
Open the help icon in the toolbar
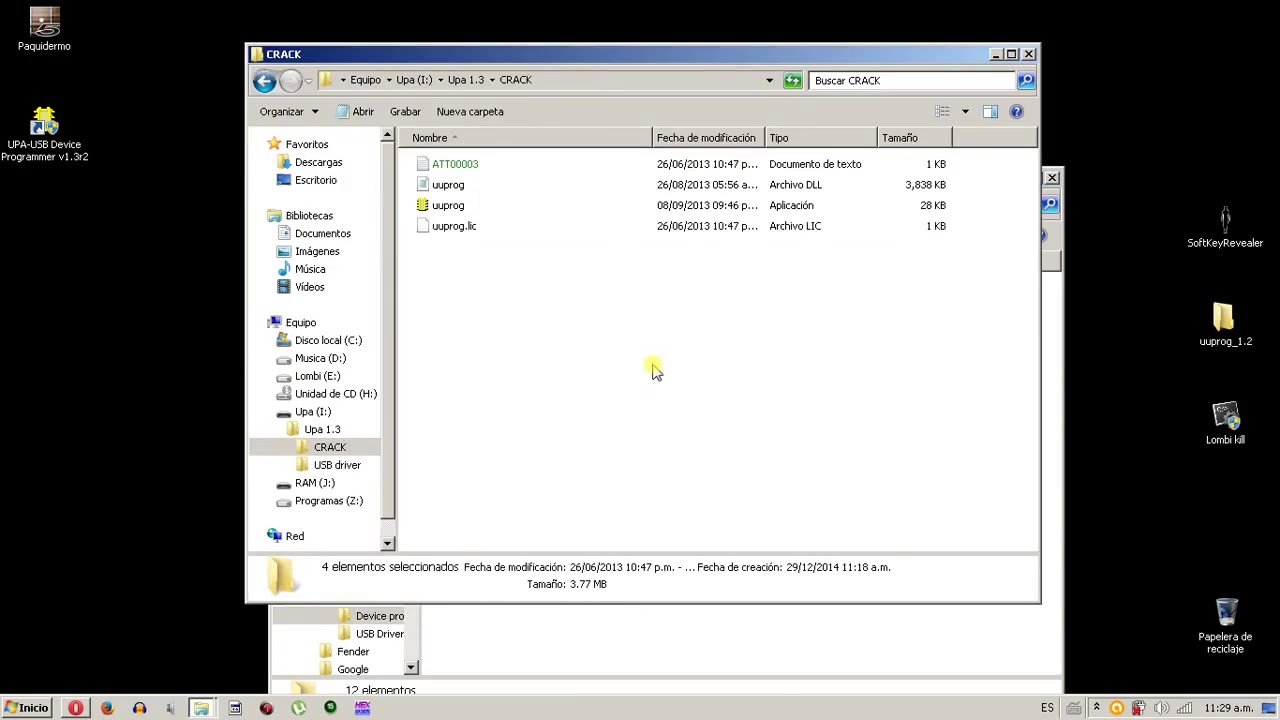tap(1016, 112)
